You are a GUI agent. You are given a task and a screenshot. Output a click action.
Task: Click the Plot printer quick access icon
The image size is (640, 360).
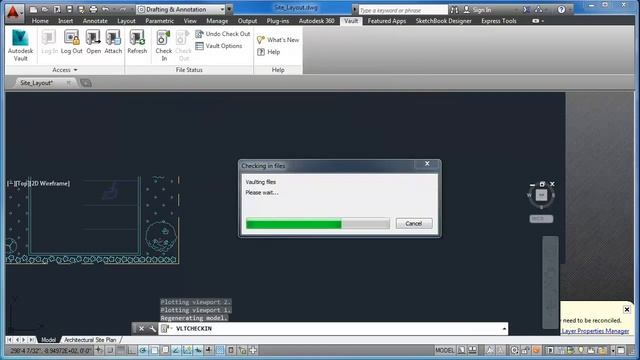pyautogui.click(x=93, y=9)
